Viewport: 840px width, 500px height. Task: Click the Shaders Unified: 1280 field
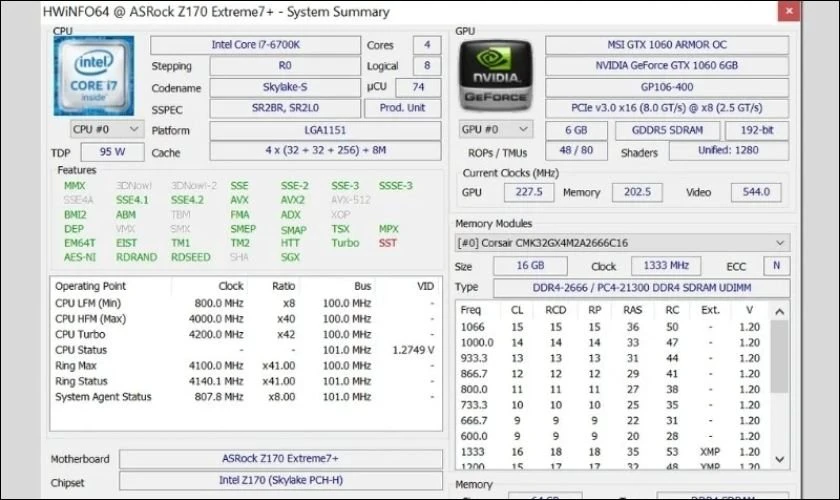tap(729, 151)
